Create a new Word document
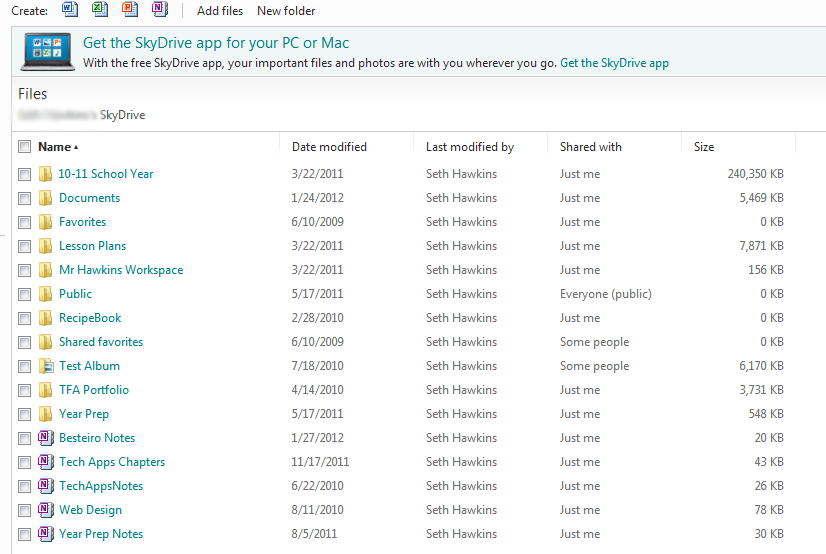Viewport: 826px width, 554px height. pos(69,10)
